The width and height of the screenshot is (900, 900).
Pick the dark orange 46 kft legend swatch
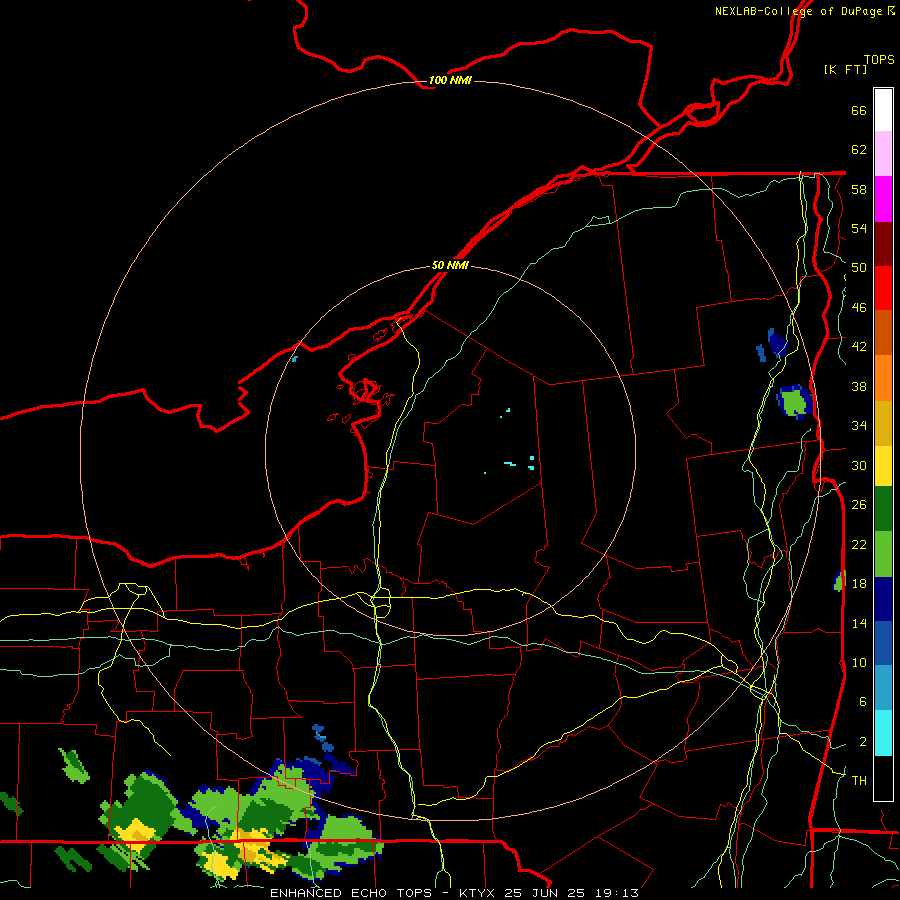tap(883, 333)
